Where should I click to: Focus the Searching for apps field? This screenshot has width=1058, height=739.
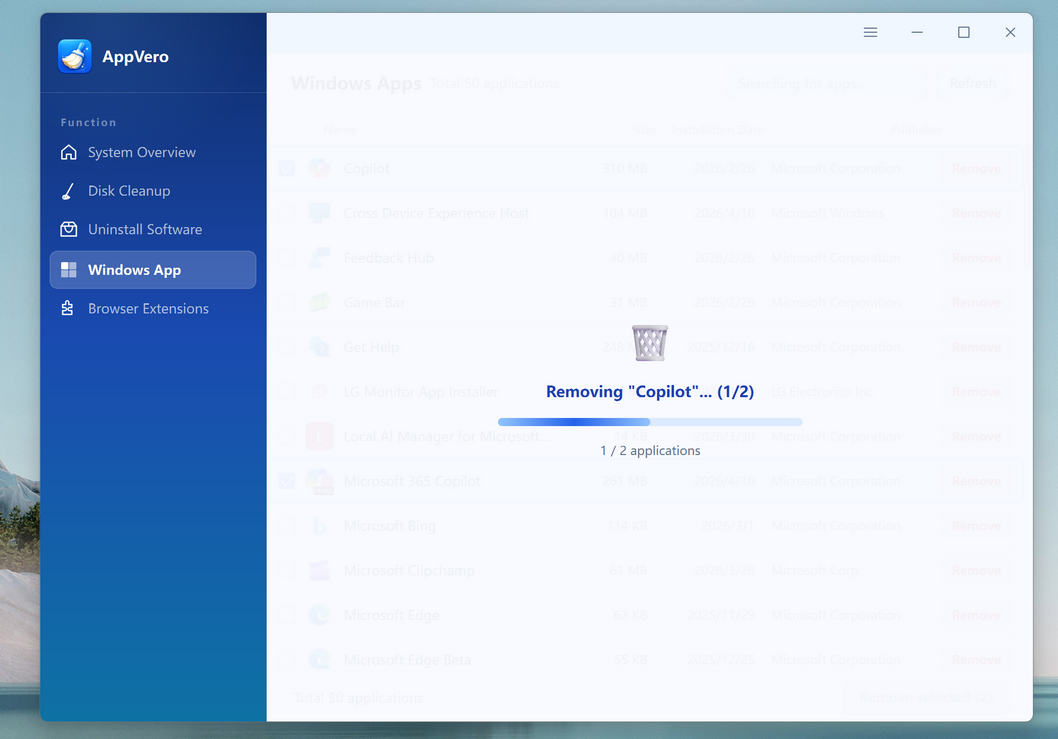coord(825,84)
